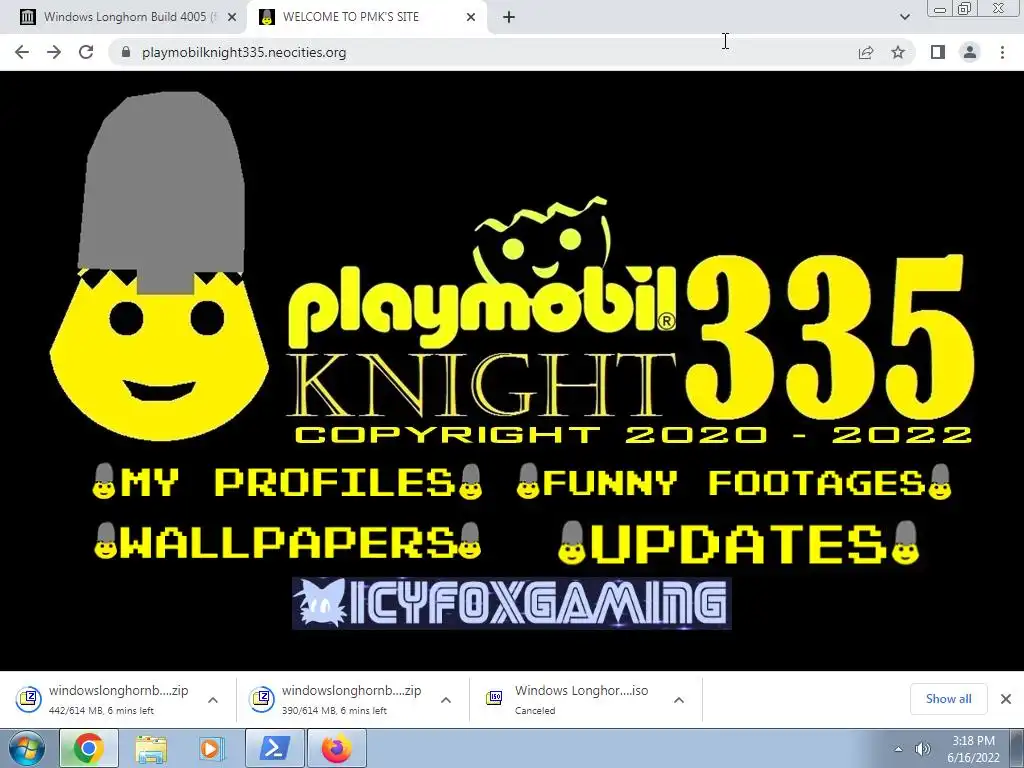View site information via the lock icon
1024x768 pixels.
[x=126, y=52]
